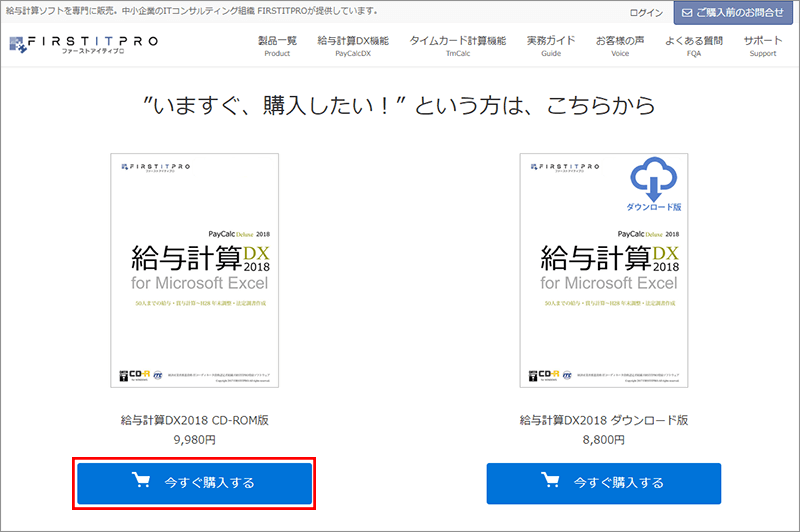Open the 製品一覧 Product menu
This screenshot has height=532, width=800.
click(277, 46)
